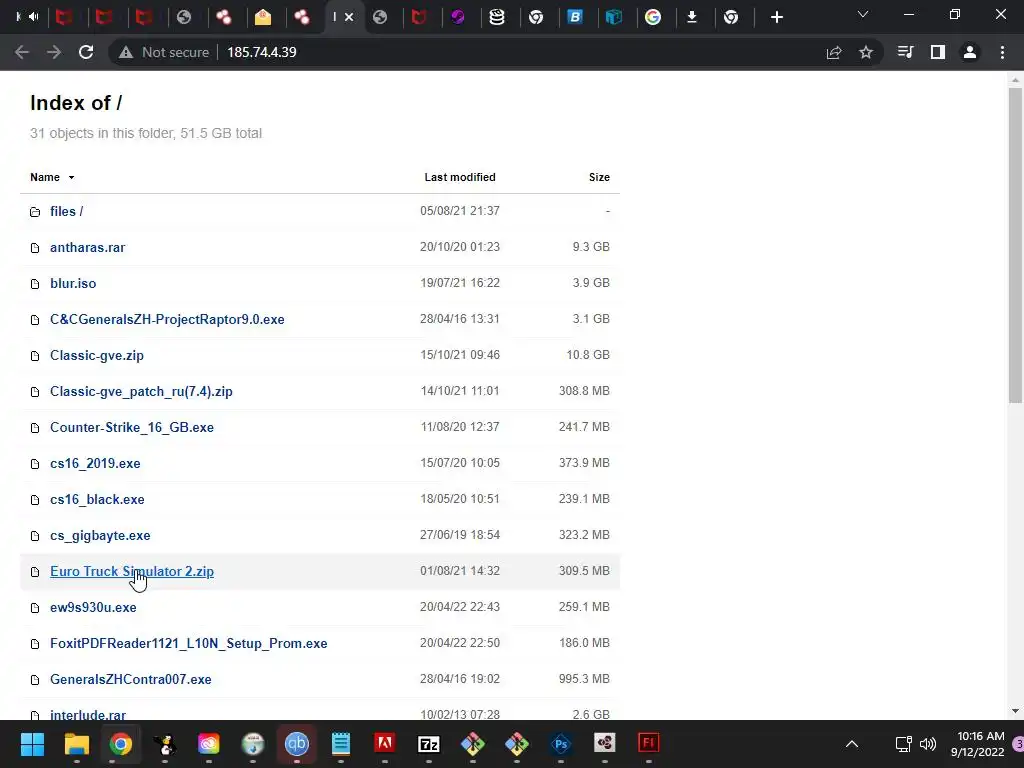Switch to the purple globe icon tab

458,17
